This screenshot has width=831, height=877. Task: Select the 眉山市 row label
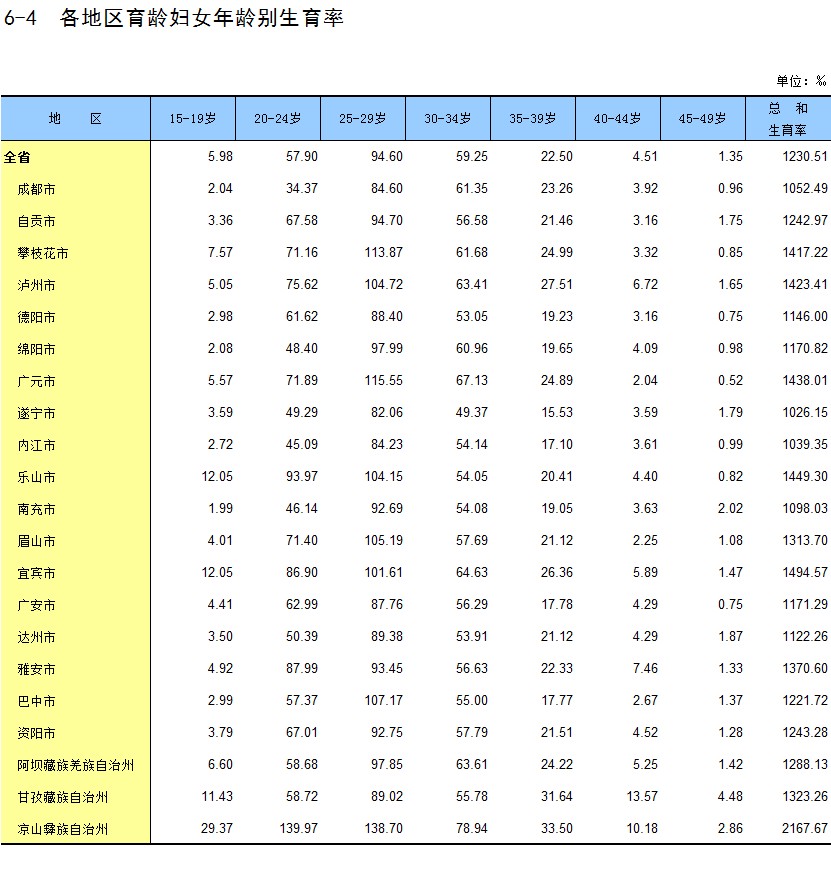click(x=36, y=541)
